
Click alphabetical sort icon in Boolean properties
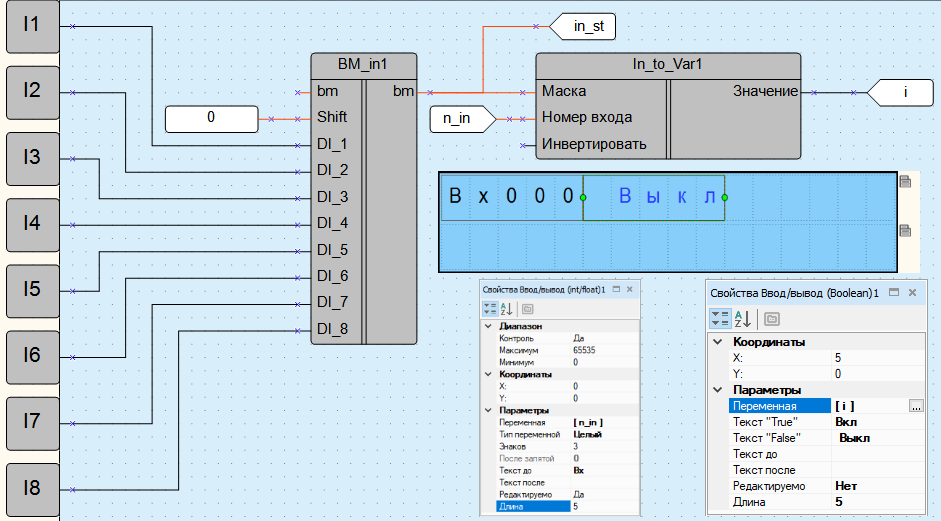pos(745,319)
